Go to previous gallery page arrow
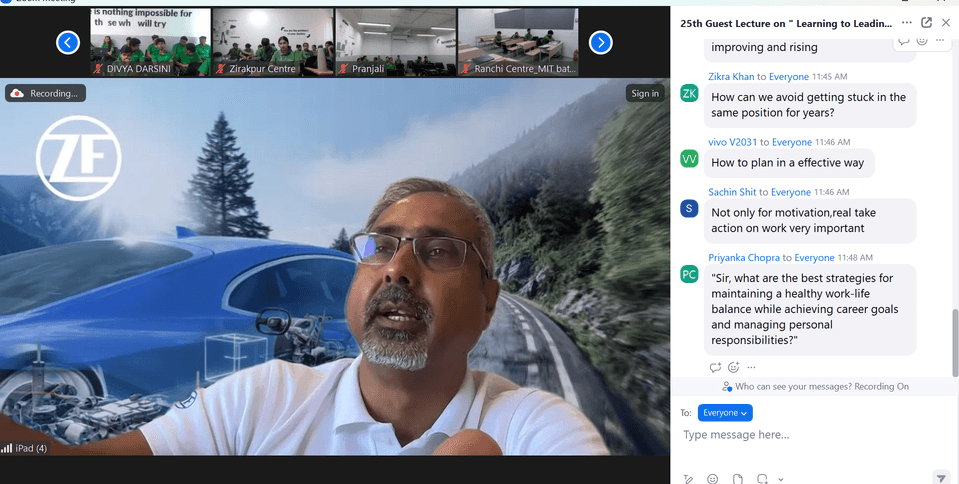This screenshot has width=959, height=484. [68, 42]
